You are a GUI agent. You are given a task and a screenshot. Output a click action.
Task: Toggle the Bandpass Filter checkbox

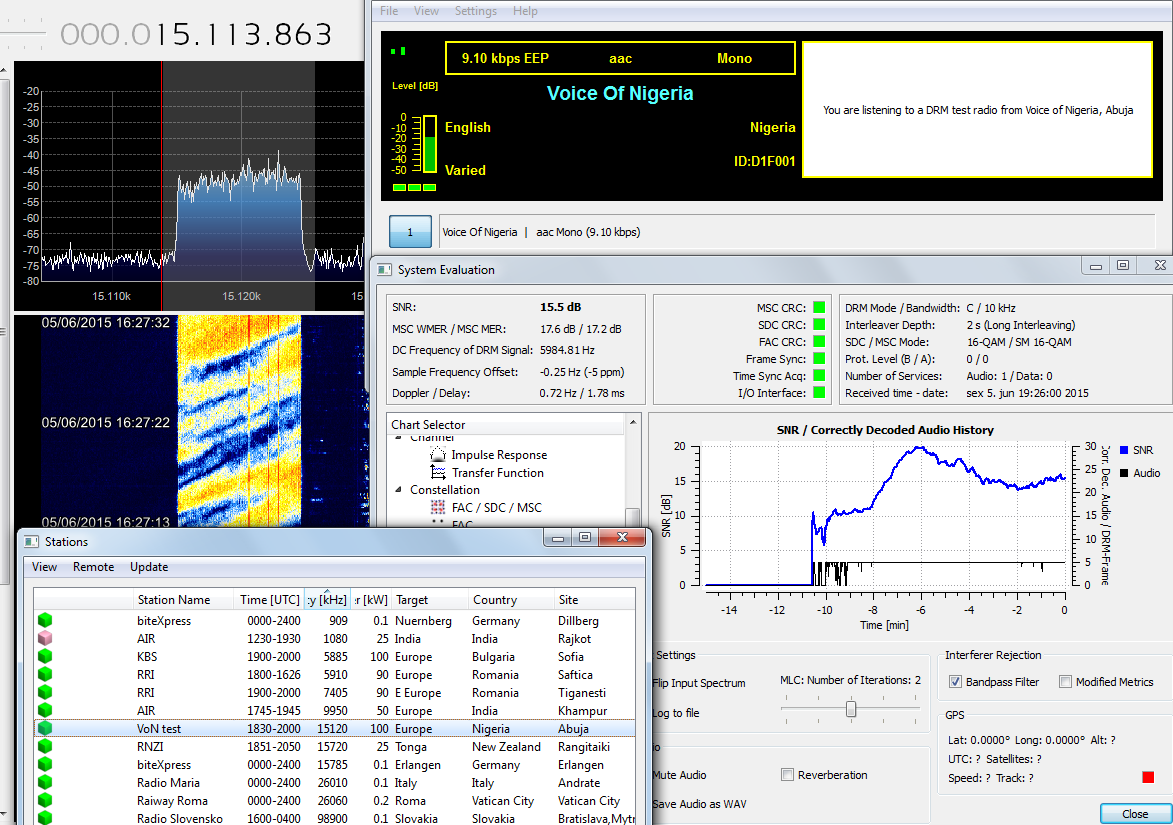(955, 681)
